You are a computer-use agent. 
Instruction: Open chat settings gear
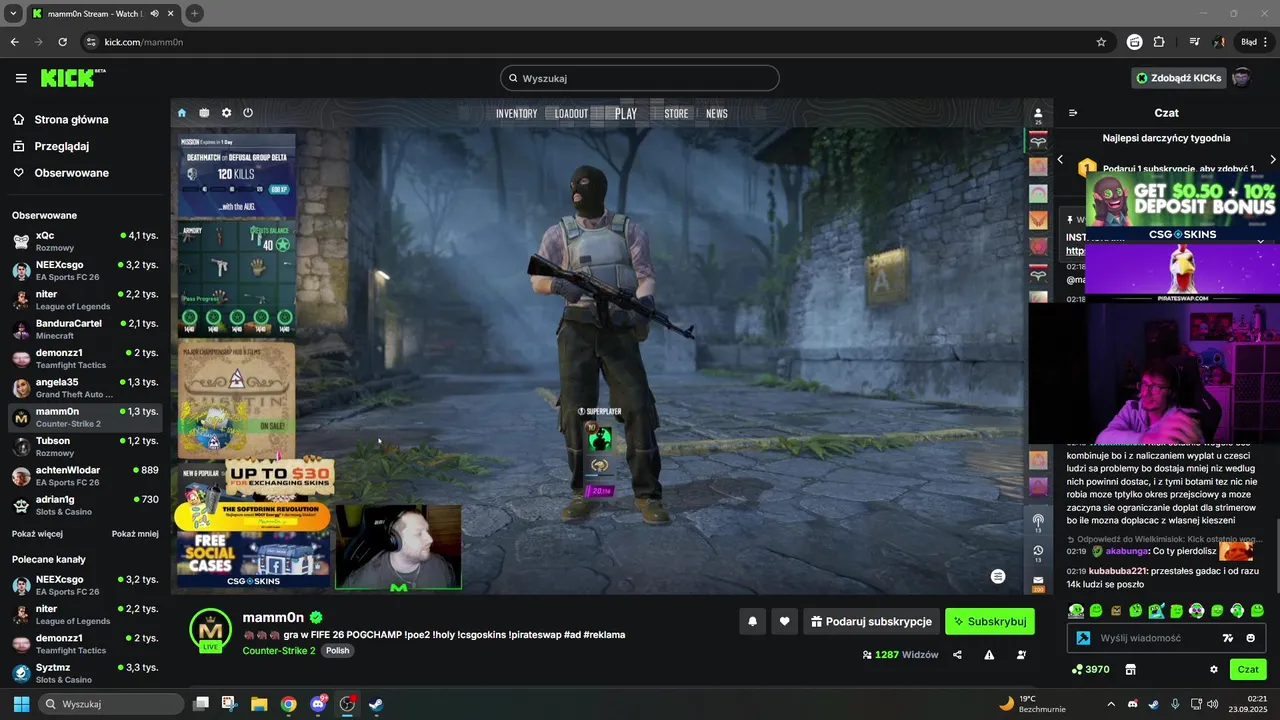(1214, 669)
